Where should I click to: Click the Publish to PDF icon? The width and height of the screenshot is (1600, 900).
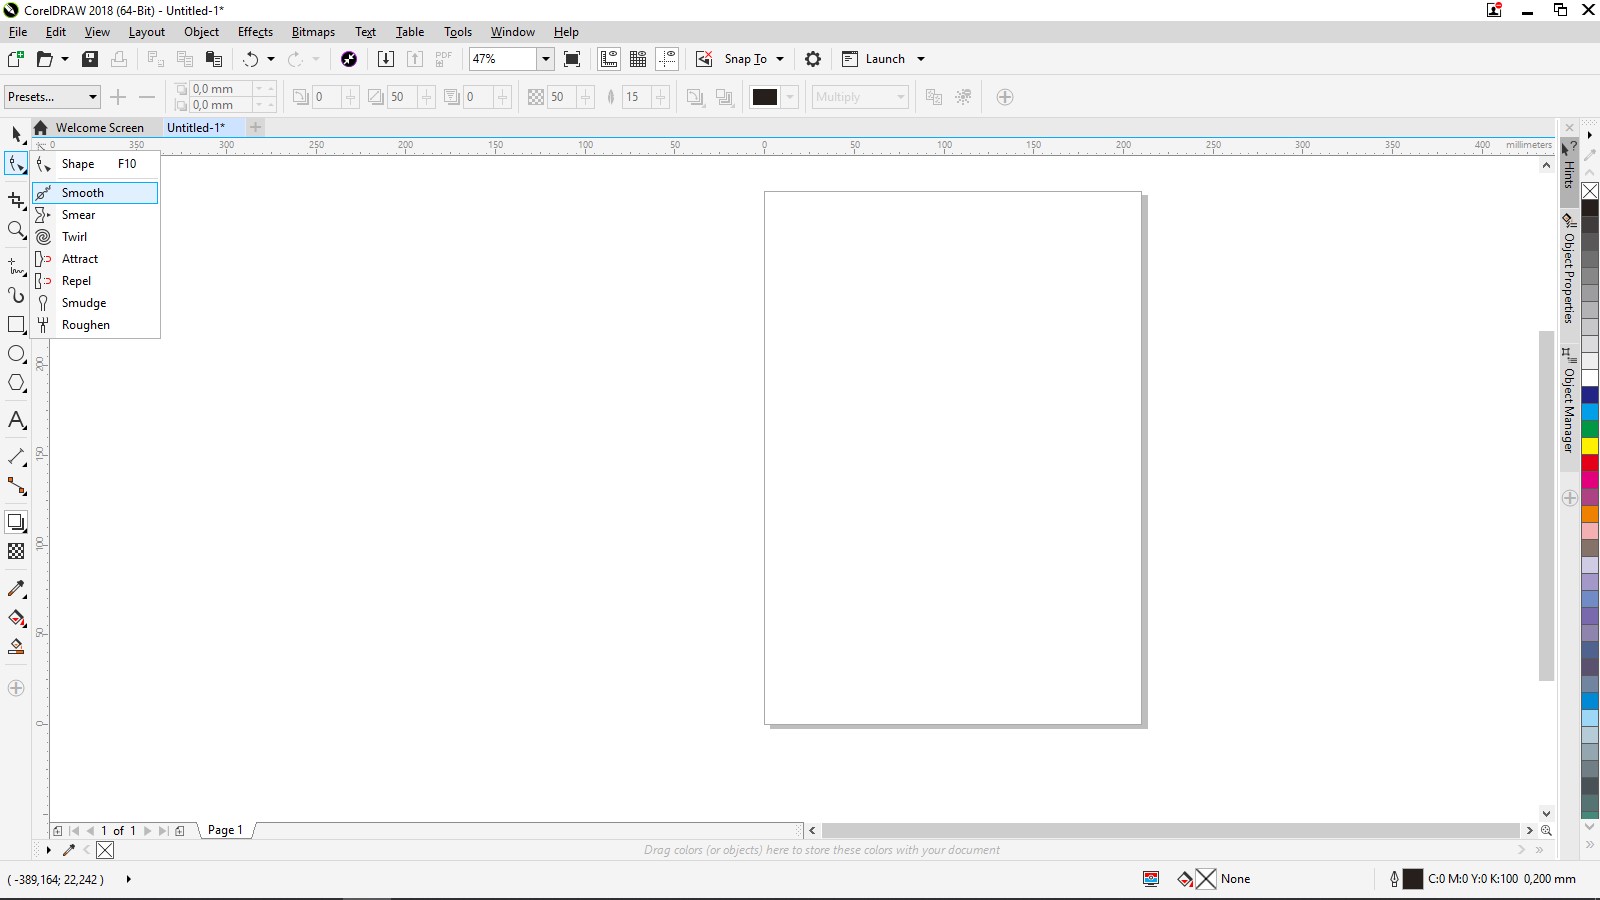tap(443, 59)
